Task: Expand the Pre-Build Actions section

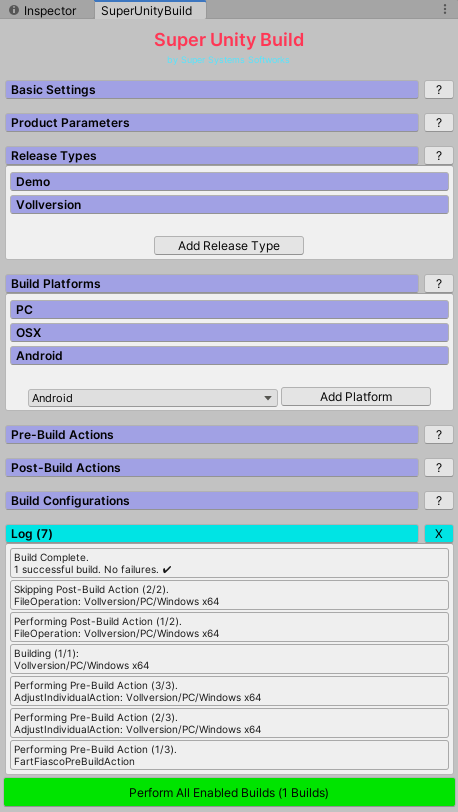Action: coord(212,434)
